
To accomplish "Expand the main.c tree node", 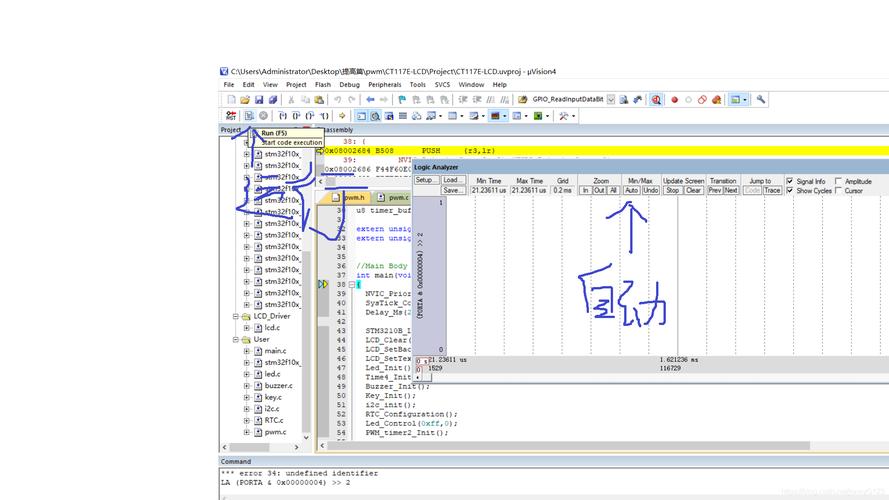I will (x=247, y=351).
